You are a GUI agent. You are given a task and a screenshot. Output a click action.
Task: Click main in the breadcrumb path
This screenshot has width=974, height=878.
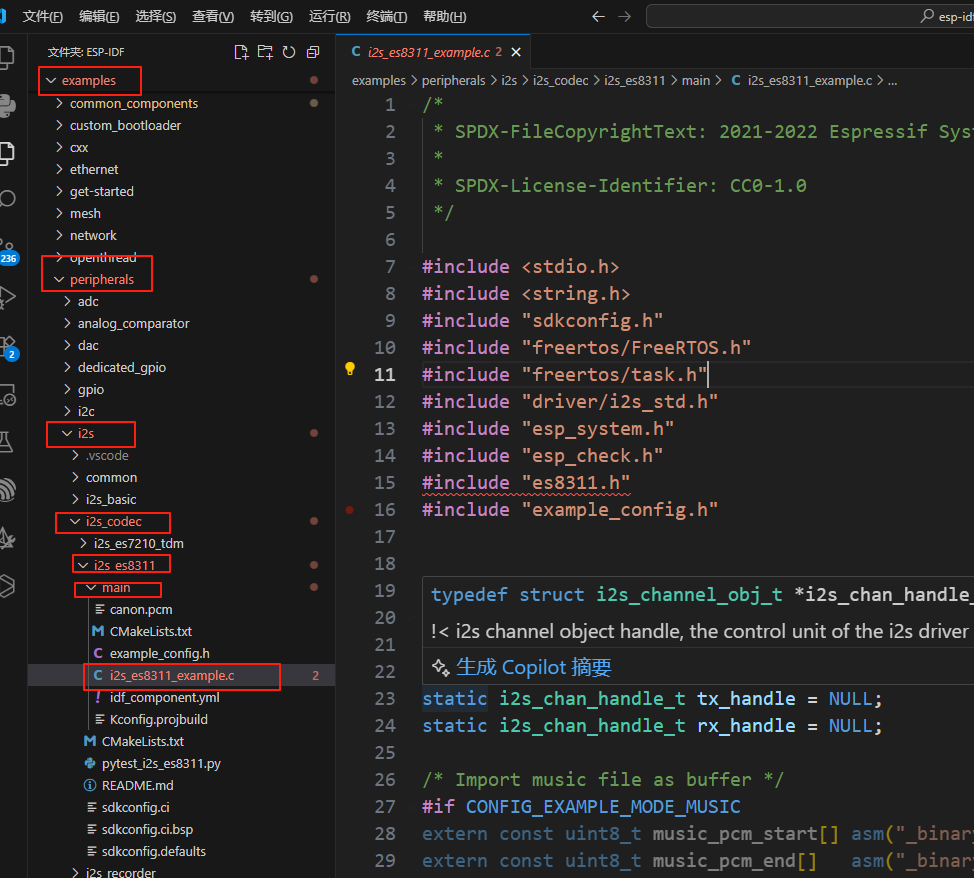coord(696,81)
